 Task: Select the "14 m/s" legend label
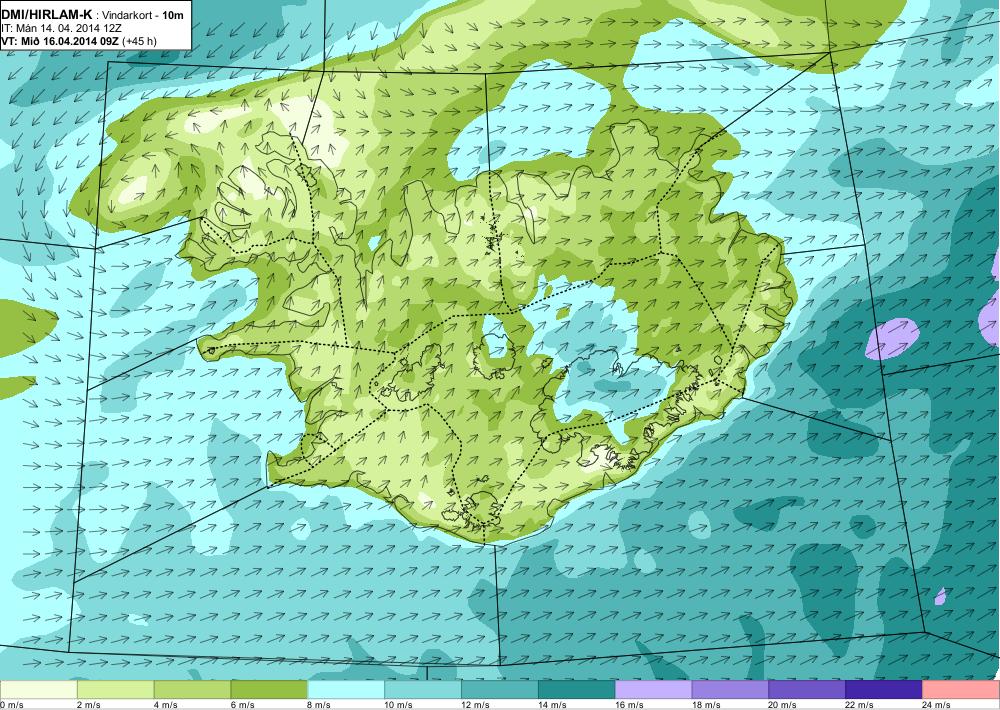[x=552, y=705]
